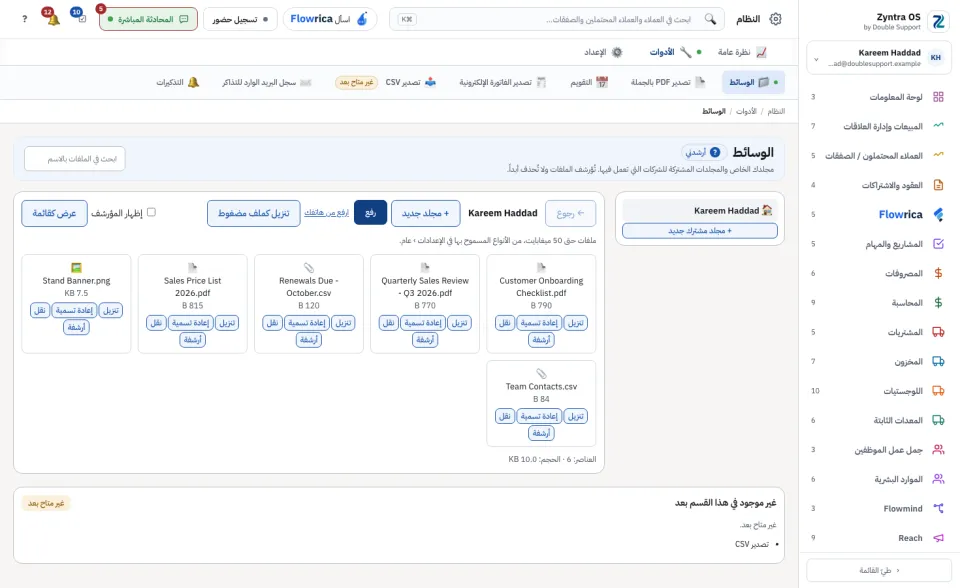
Task: Click the dashboard grid icon in sidebar
Action: point(938,97)
